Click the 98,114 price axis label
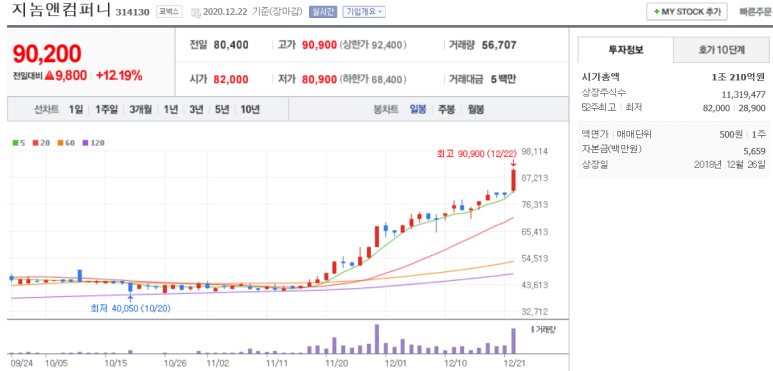 tap(534, 152)
